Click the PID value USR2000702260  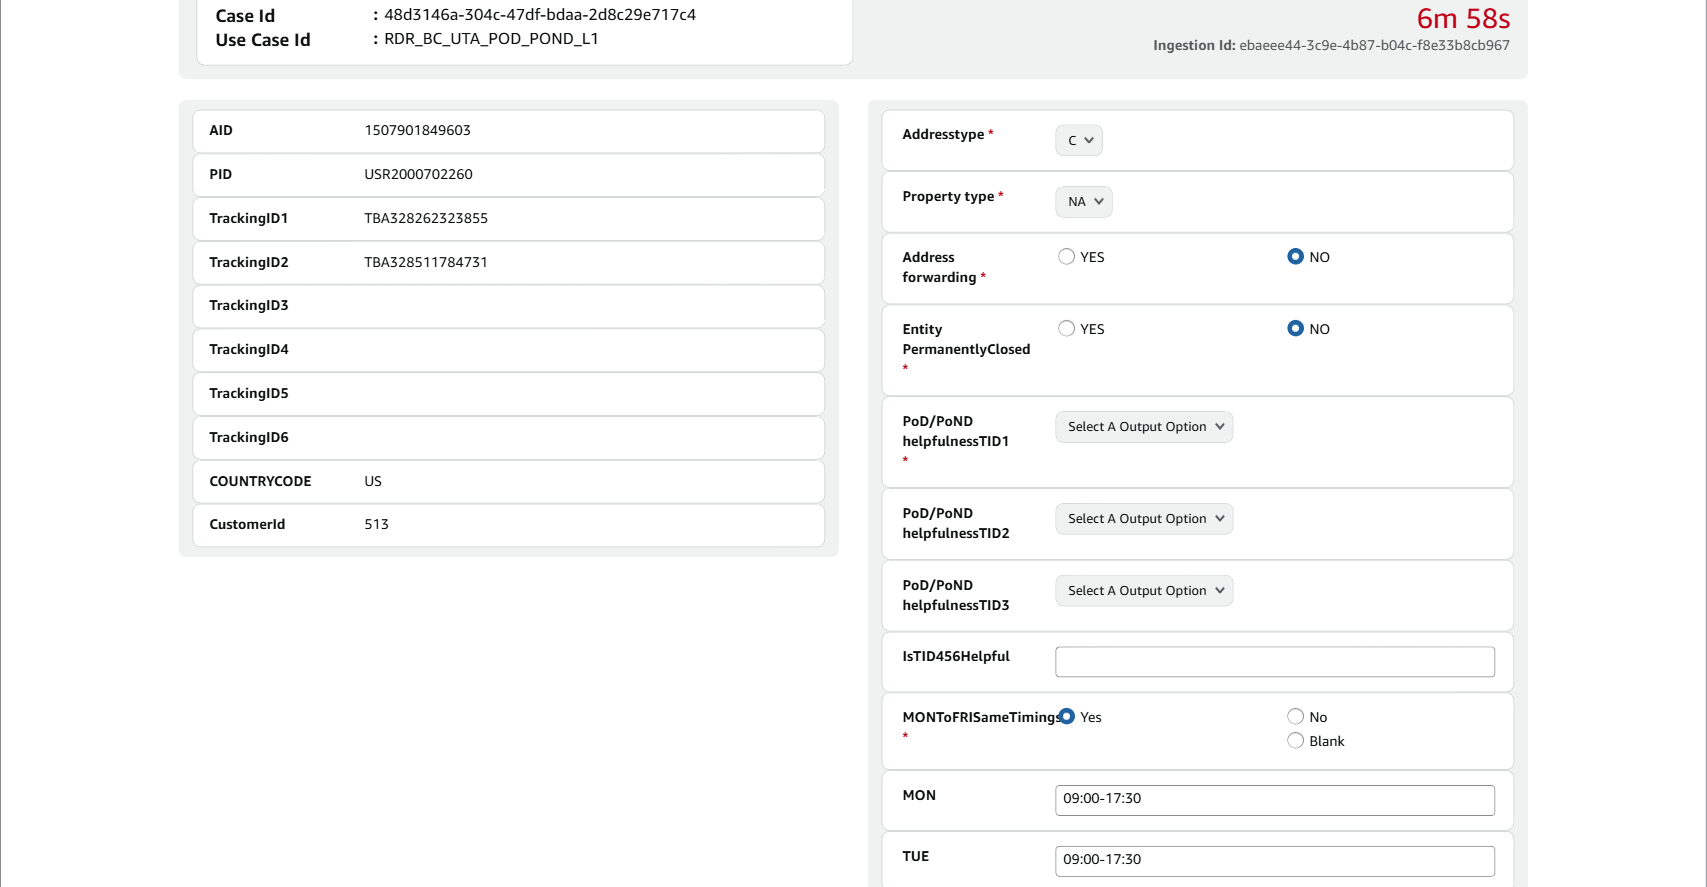pyautogui.click(x=418, y=175)
